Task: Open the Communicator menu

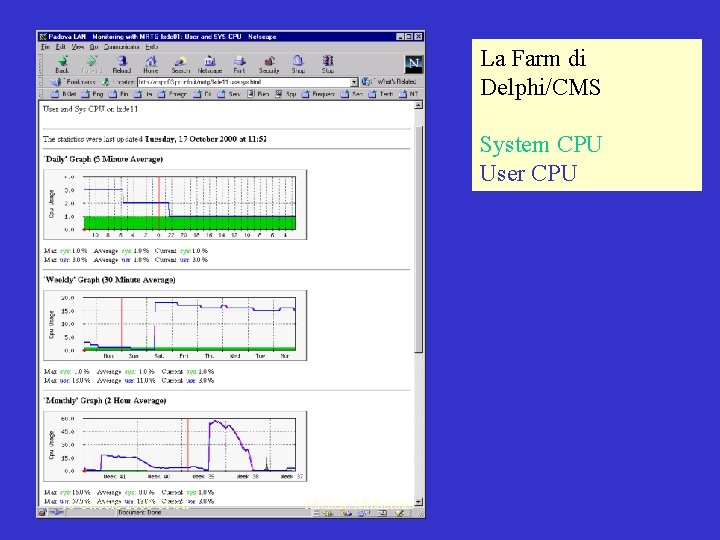Action: click(121, 47)
